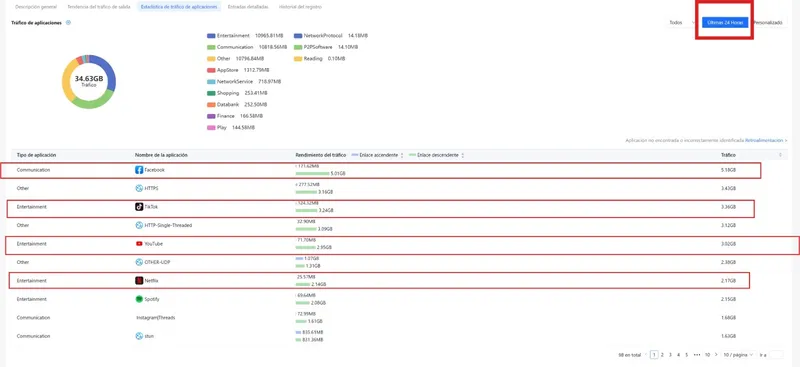Click the Netflix app icon
800x367 pixels.
[139, 281]
